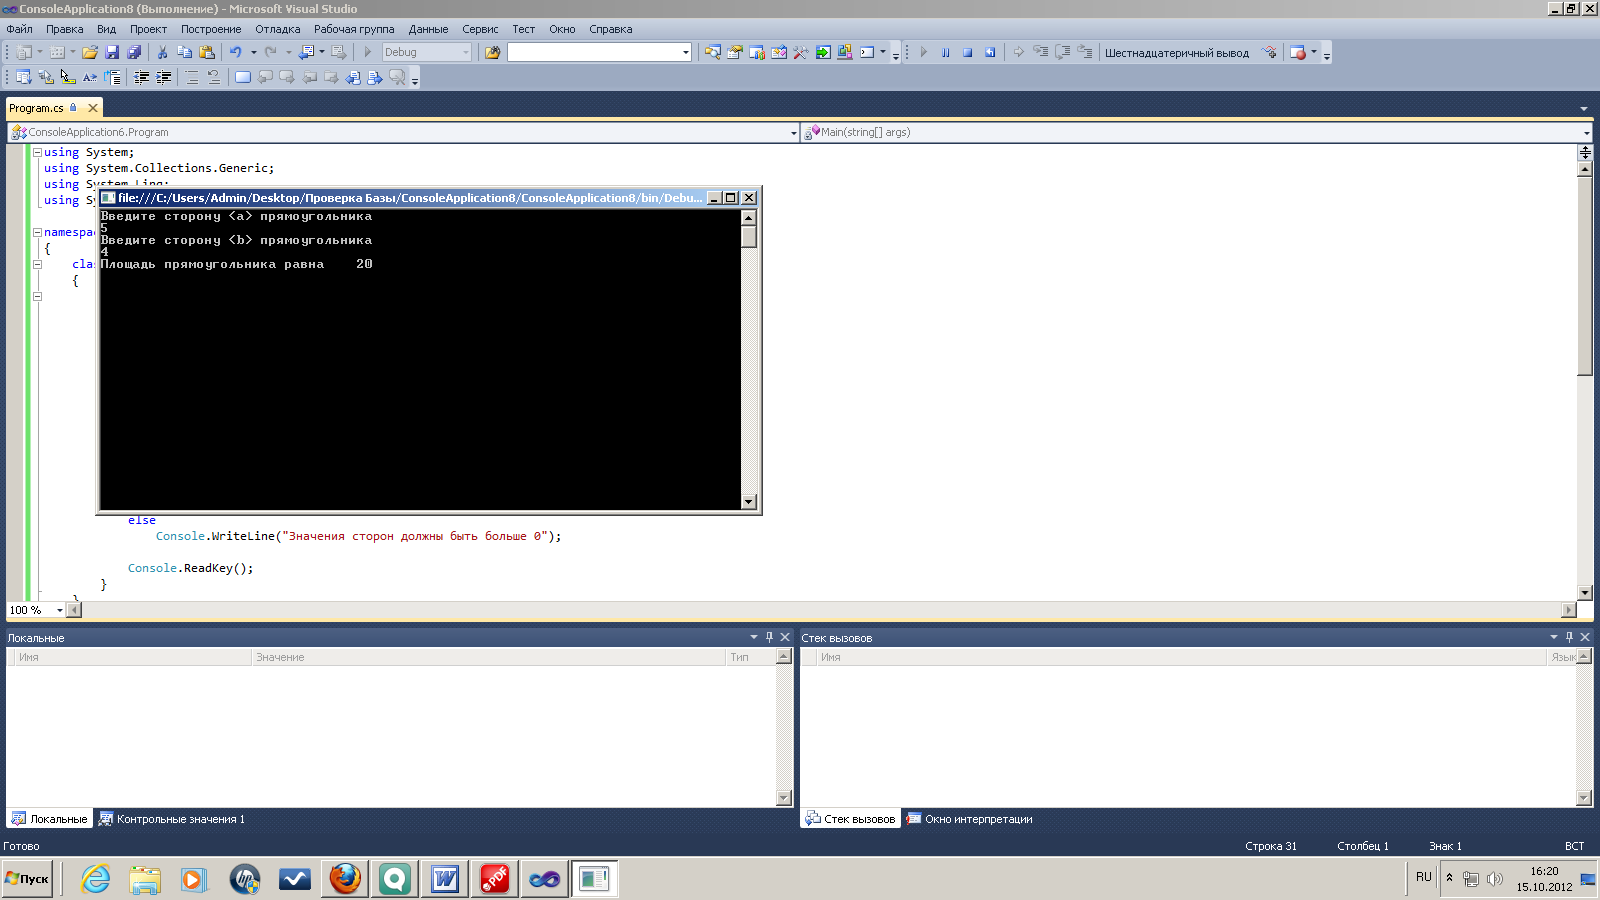Click the Comment out selected lines icon
This screenshot has width=1600, height=900.
pos(192,77)
